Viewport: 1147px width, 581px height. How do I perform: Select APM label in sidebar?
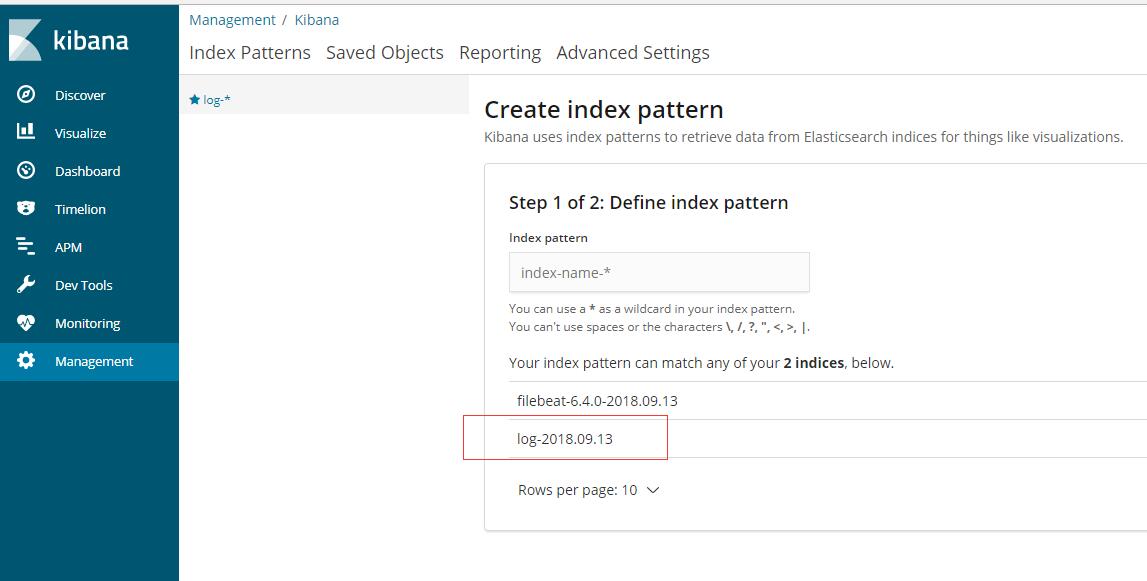pos(68,247)
